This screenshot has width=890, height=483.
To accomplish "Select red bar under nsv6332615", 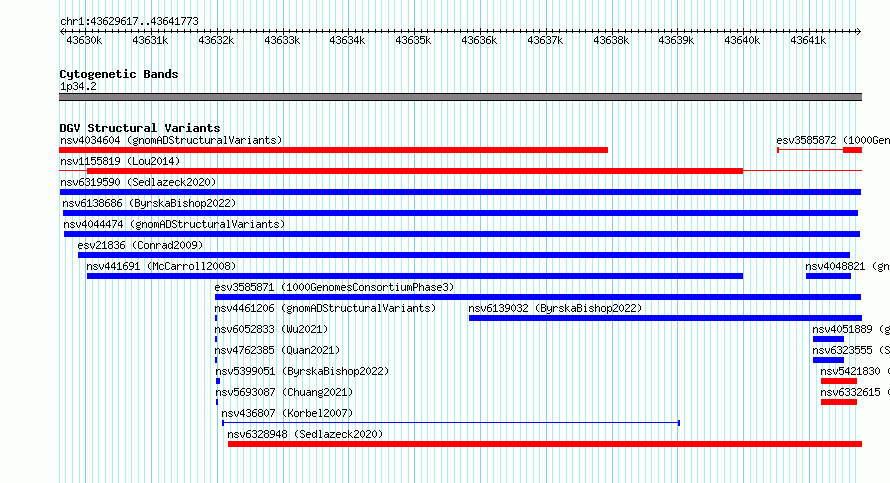I will pyautogui.click(x=839, y=402).
